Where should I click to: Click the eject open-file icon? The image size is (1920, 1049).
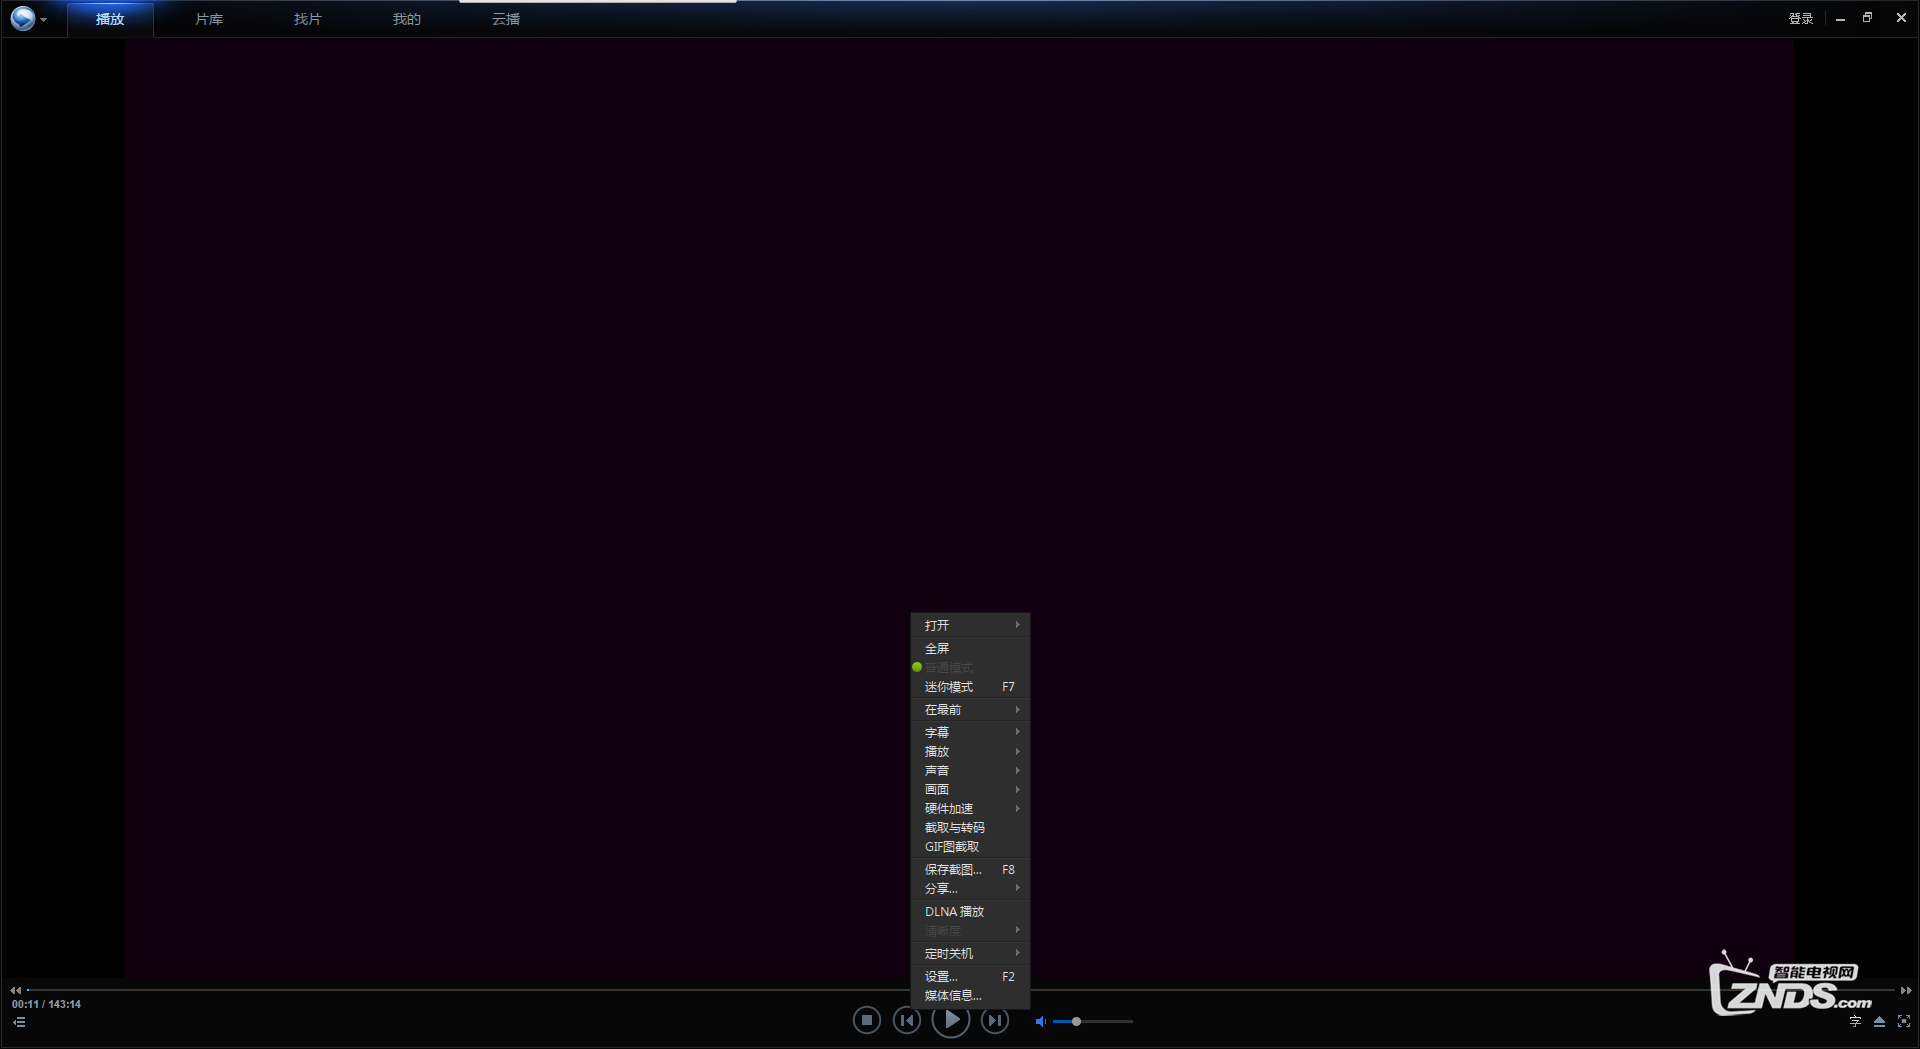[x=1879, y=1021]
